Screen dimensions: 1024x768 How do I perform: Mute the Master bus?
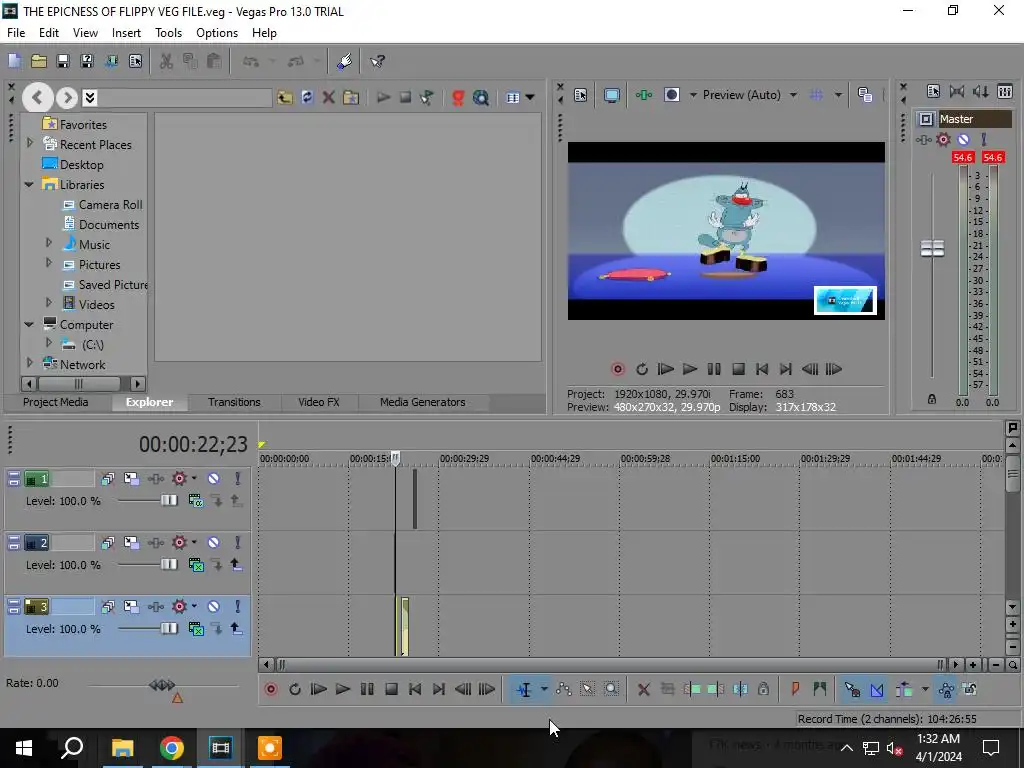pyautogui.click(x=963, y=139)
